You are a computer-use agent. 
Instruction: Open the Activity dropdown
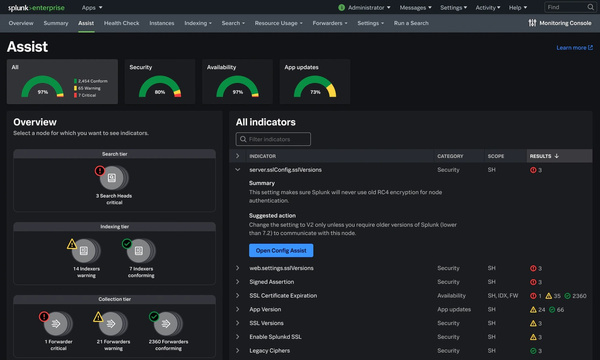(x=488, y=7)
